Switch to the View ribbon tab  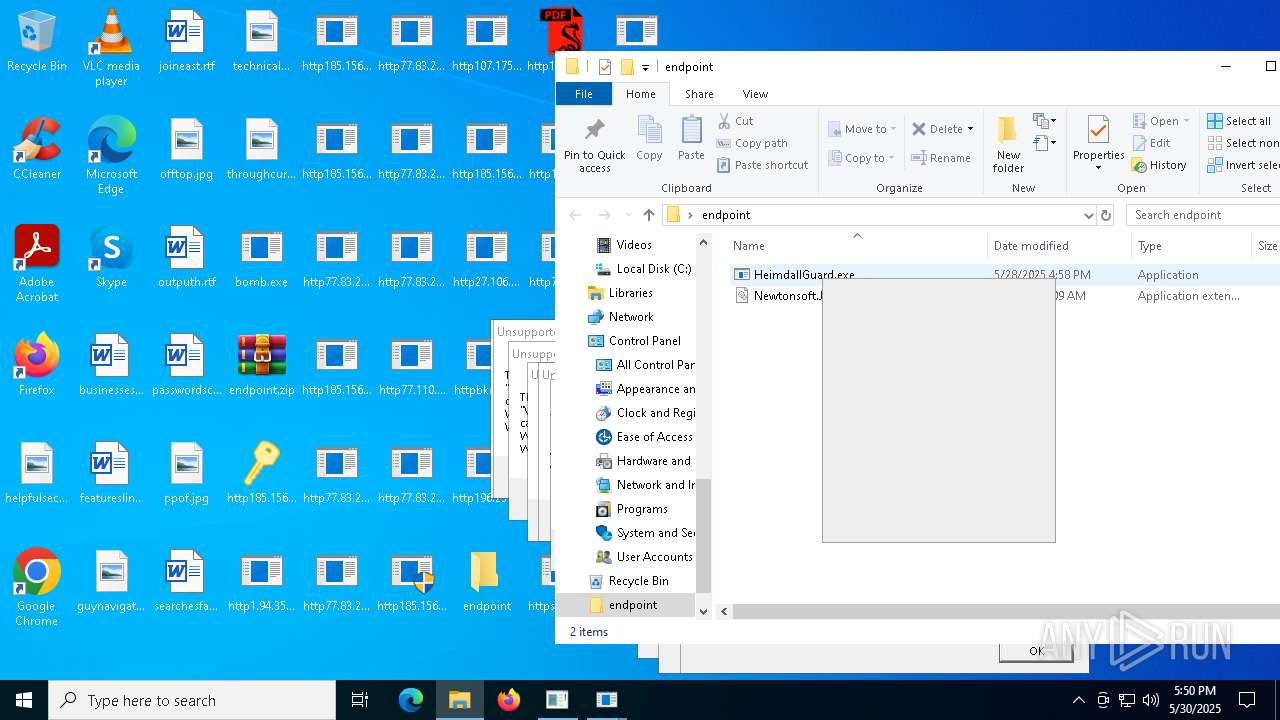pos(755,94)
